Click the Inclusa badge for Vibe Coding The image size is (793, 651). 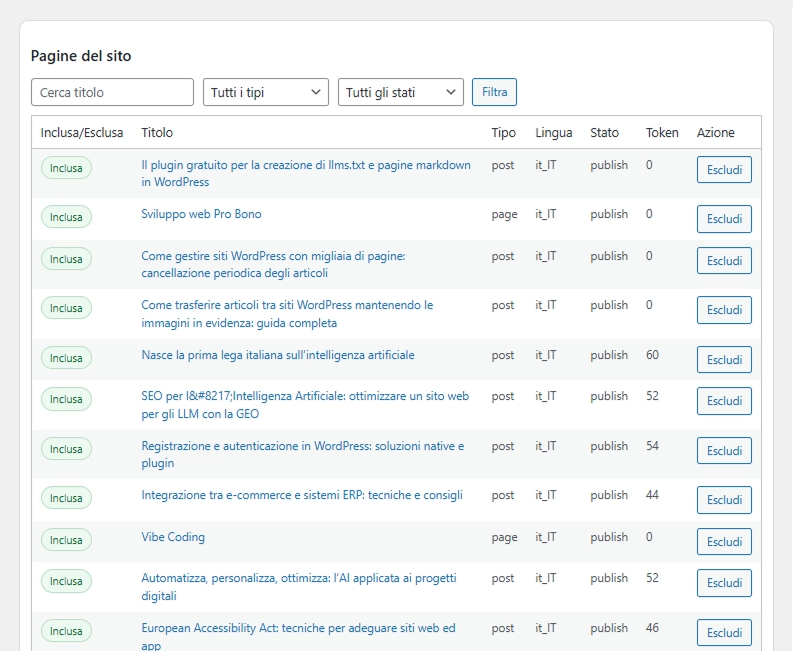point(66,540)
